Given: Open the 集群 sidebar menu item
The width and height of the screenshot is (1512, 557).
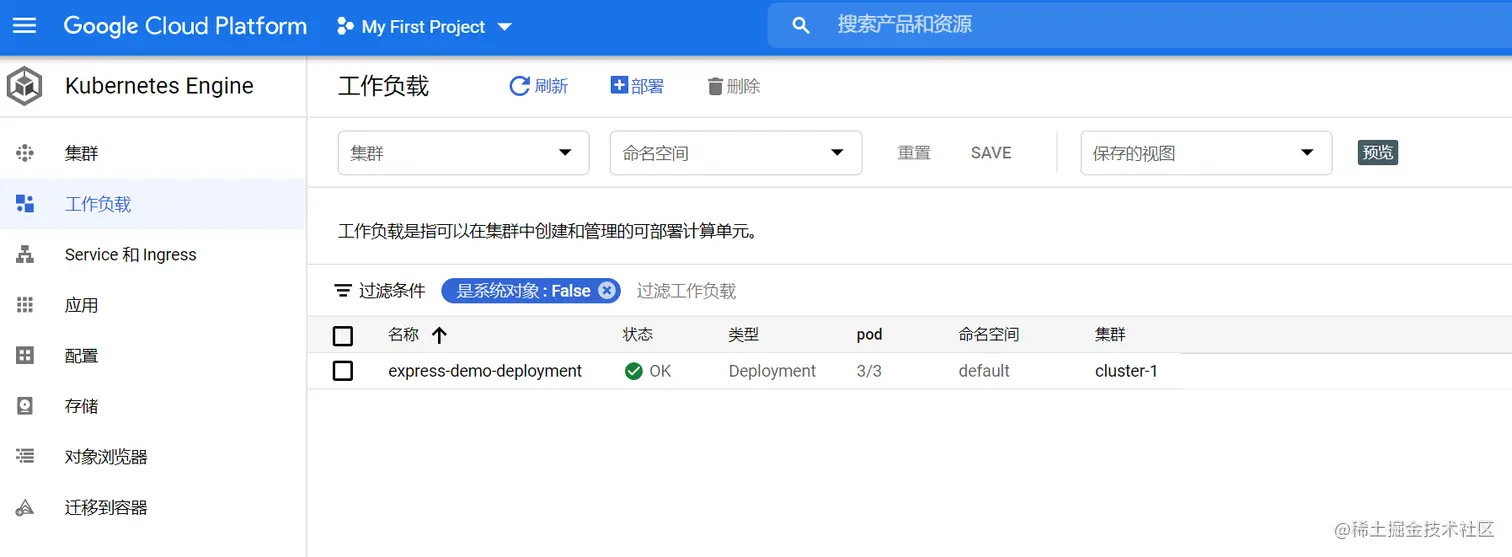Looking at the screenshot, I should point(153,153).
